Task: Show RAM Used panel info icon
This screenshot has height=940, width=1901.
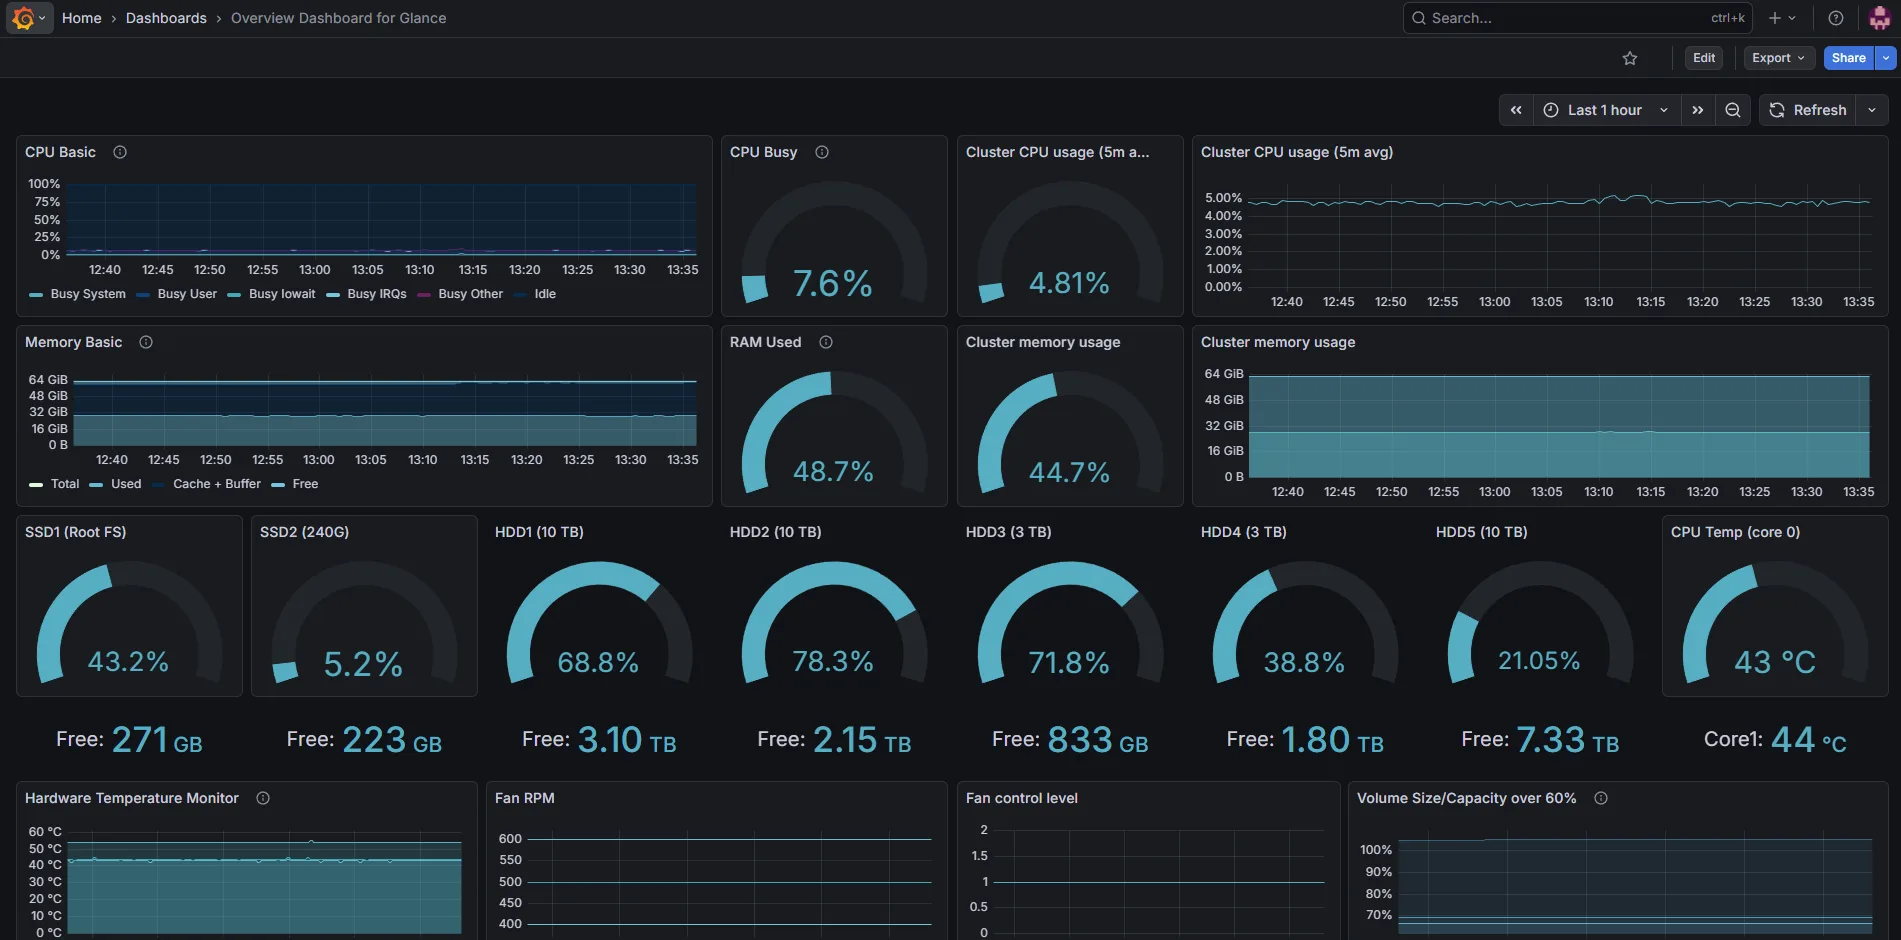Action: (x=826, y=342)
